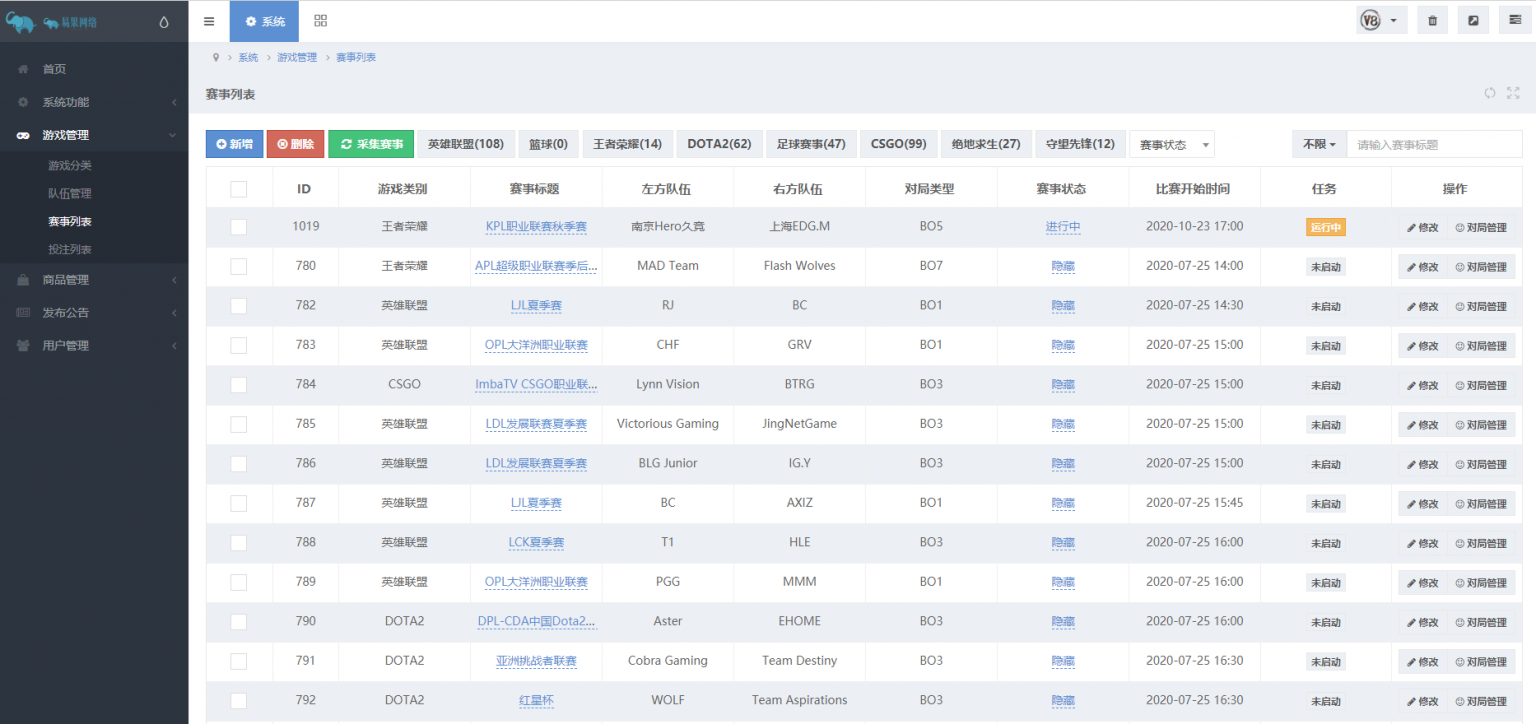
Task: Open the refresh icon on 赛事列表 panel
Action: click(x=1490, y=93)
